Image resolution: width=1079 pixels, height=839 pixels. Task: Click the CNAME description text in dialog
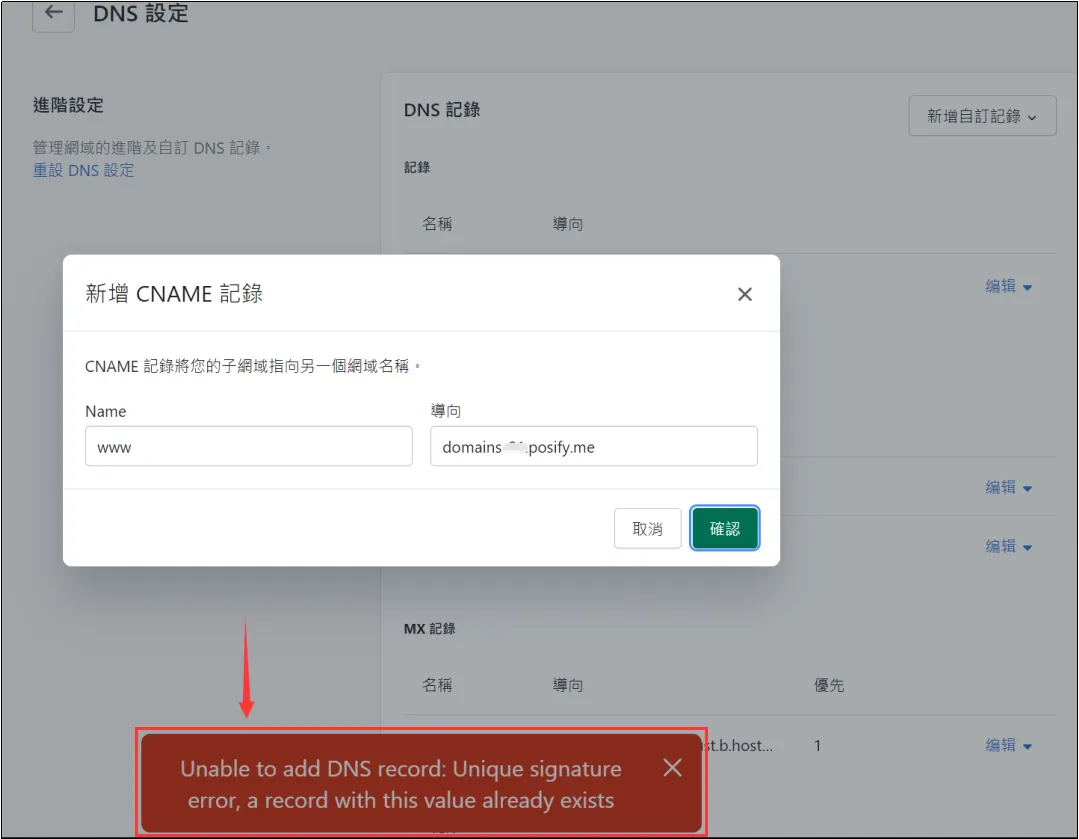[x=253, y=366]
